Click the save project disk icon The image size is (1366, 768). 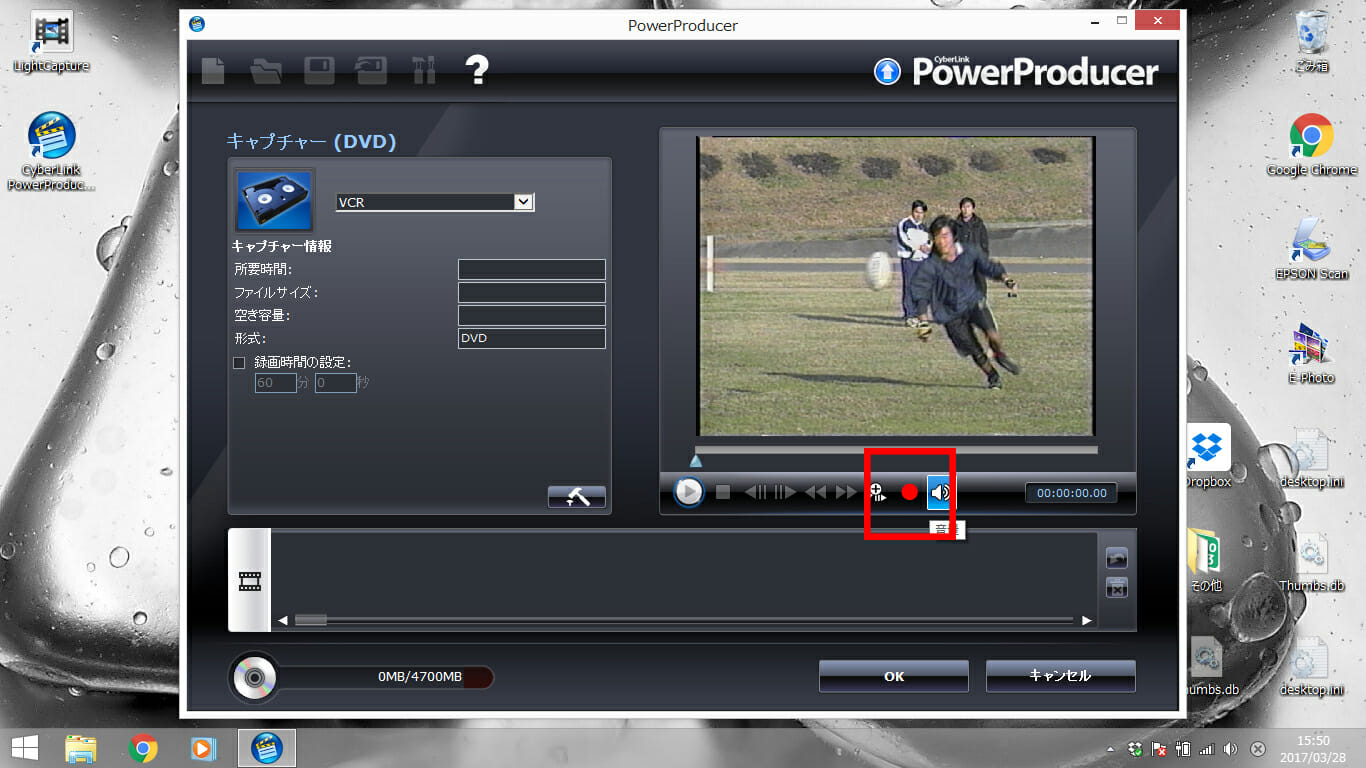pos(319,71)
